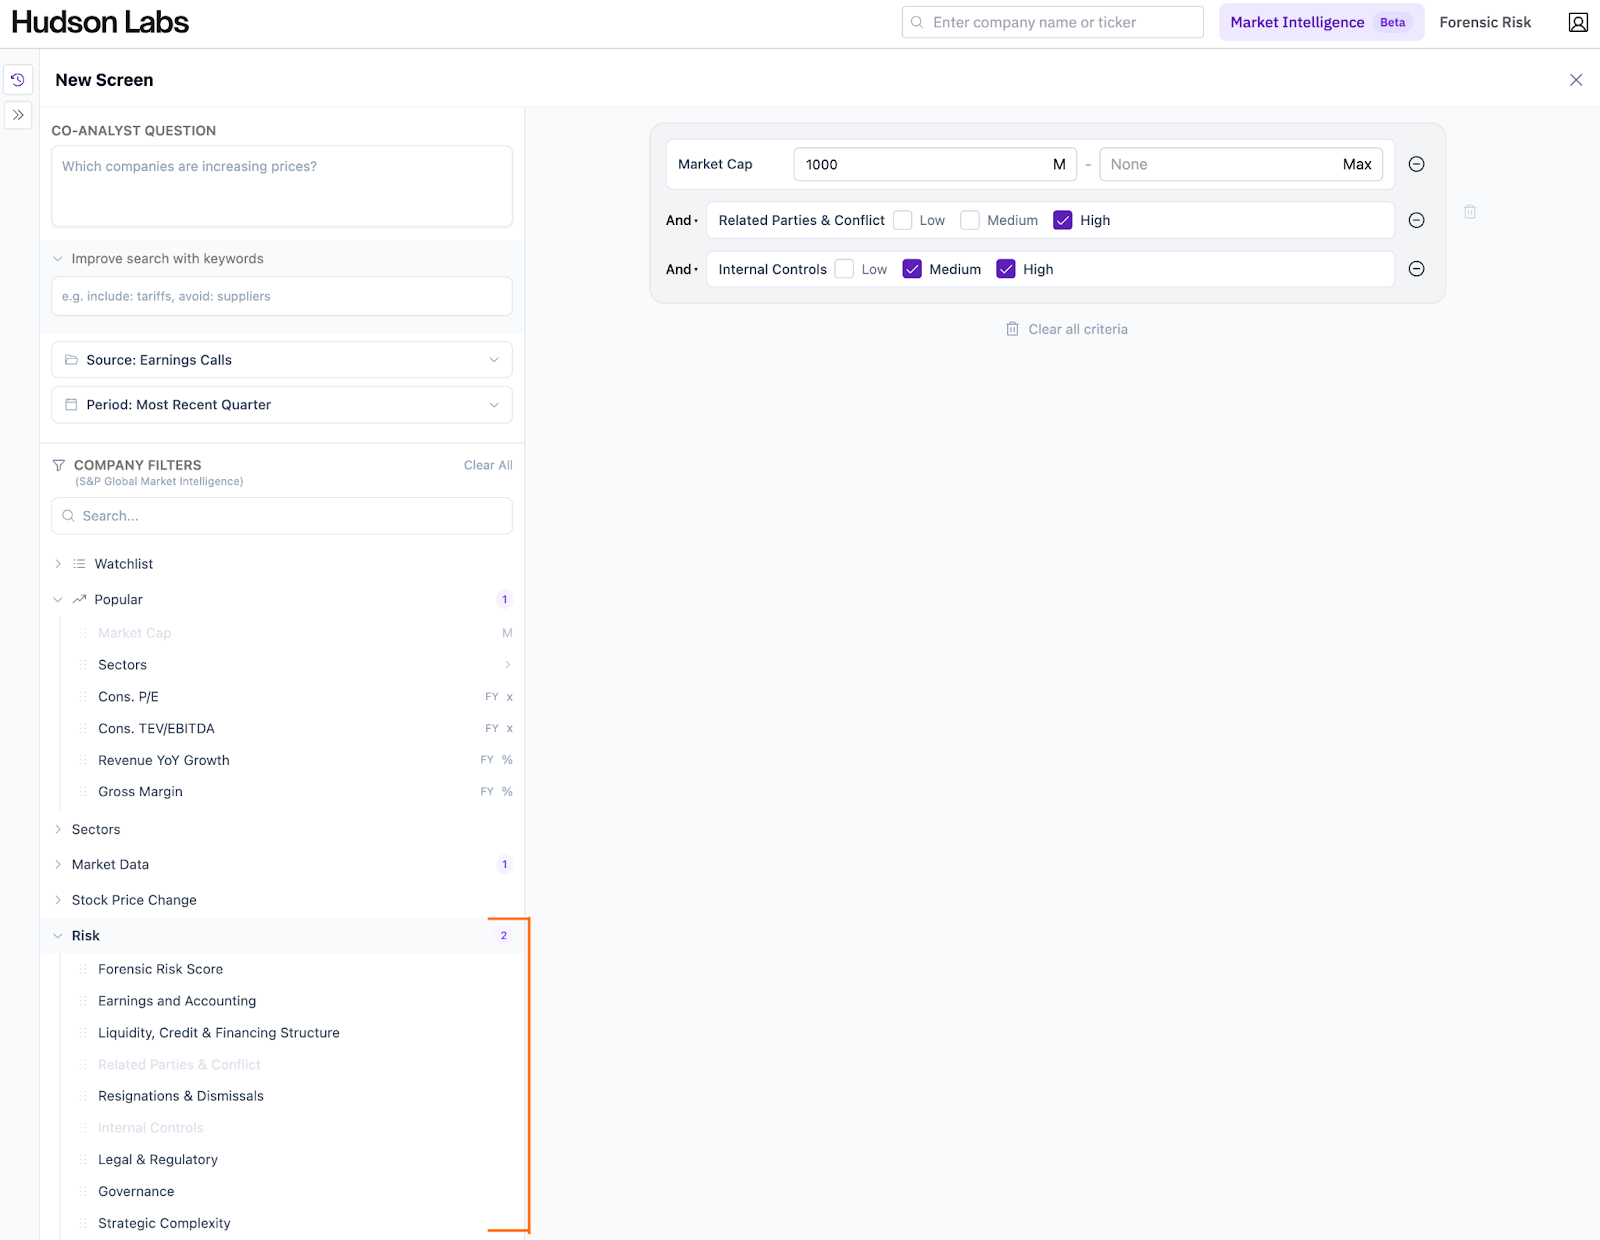This screenshot has height=1240, width=1600.
Task: Open the Period: Most Recent Quarter dropdown
Action: point(281,405)
